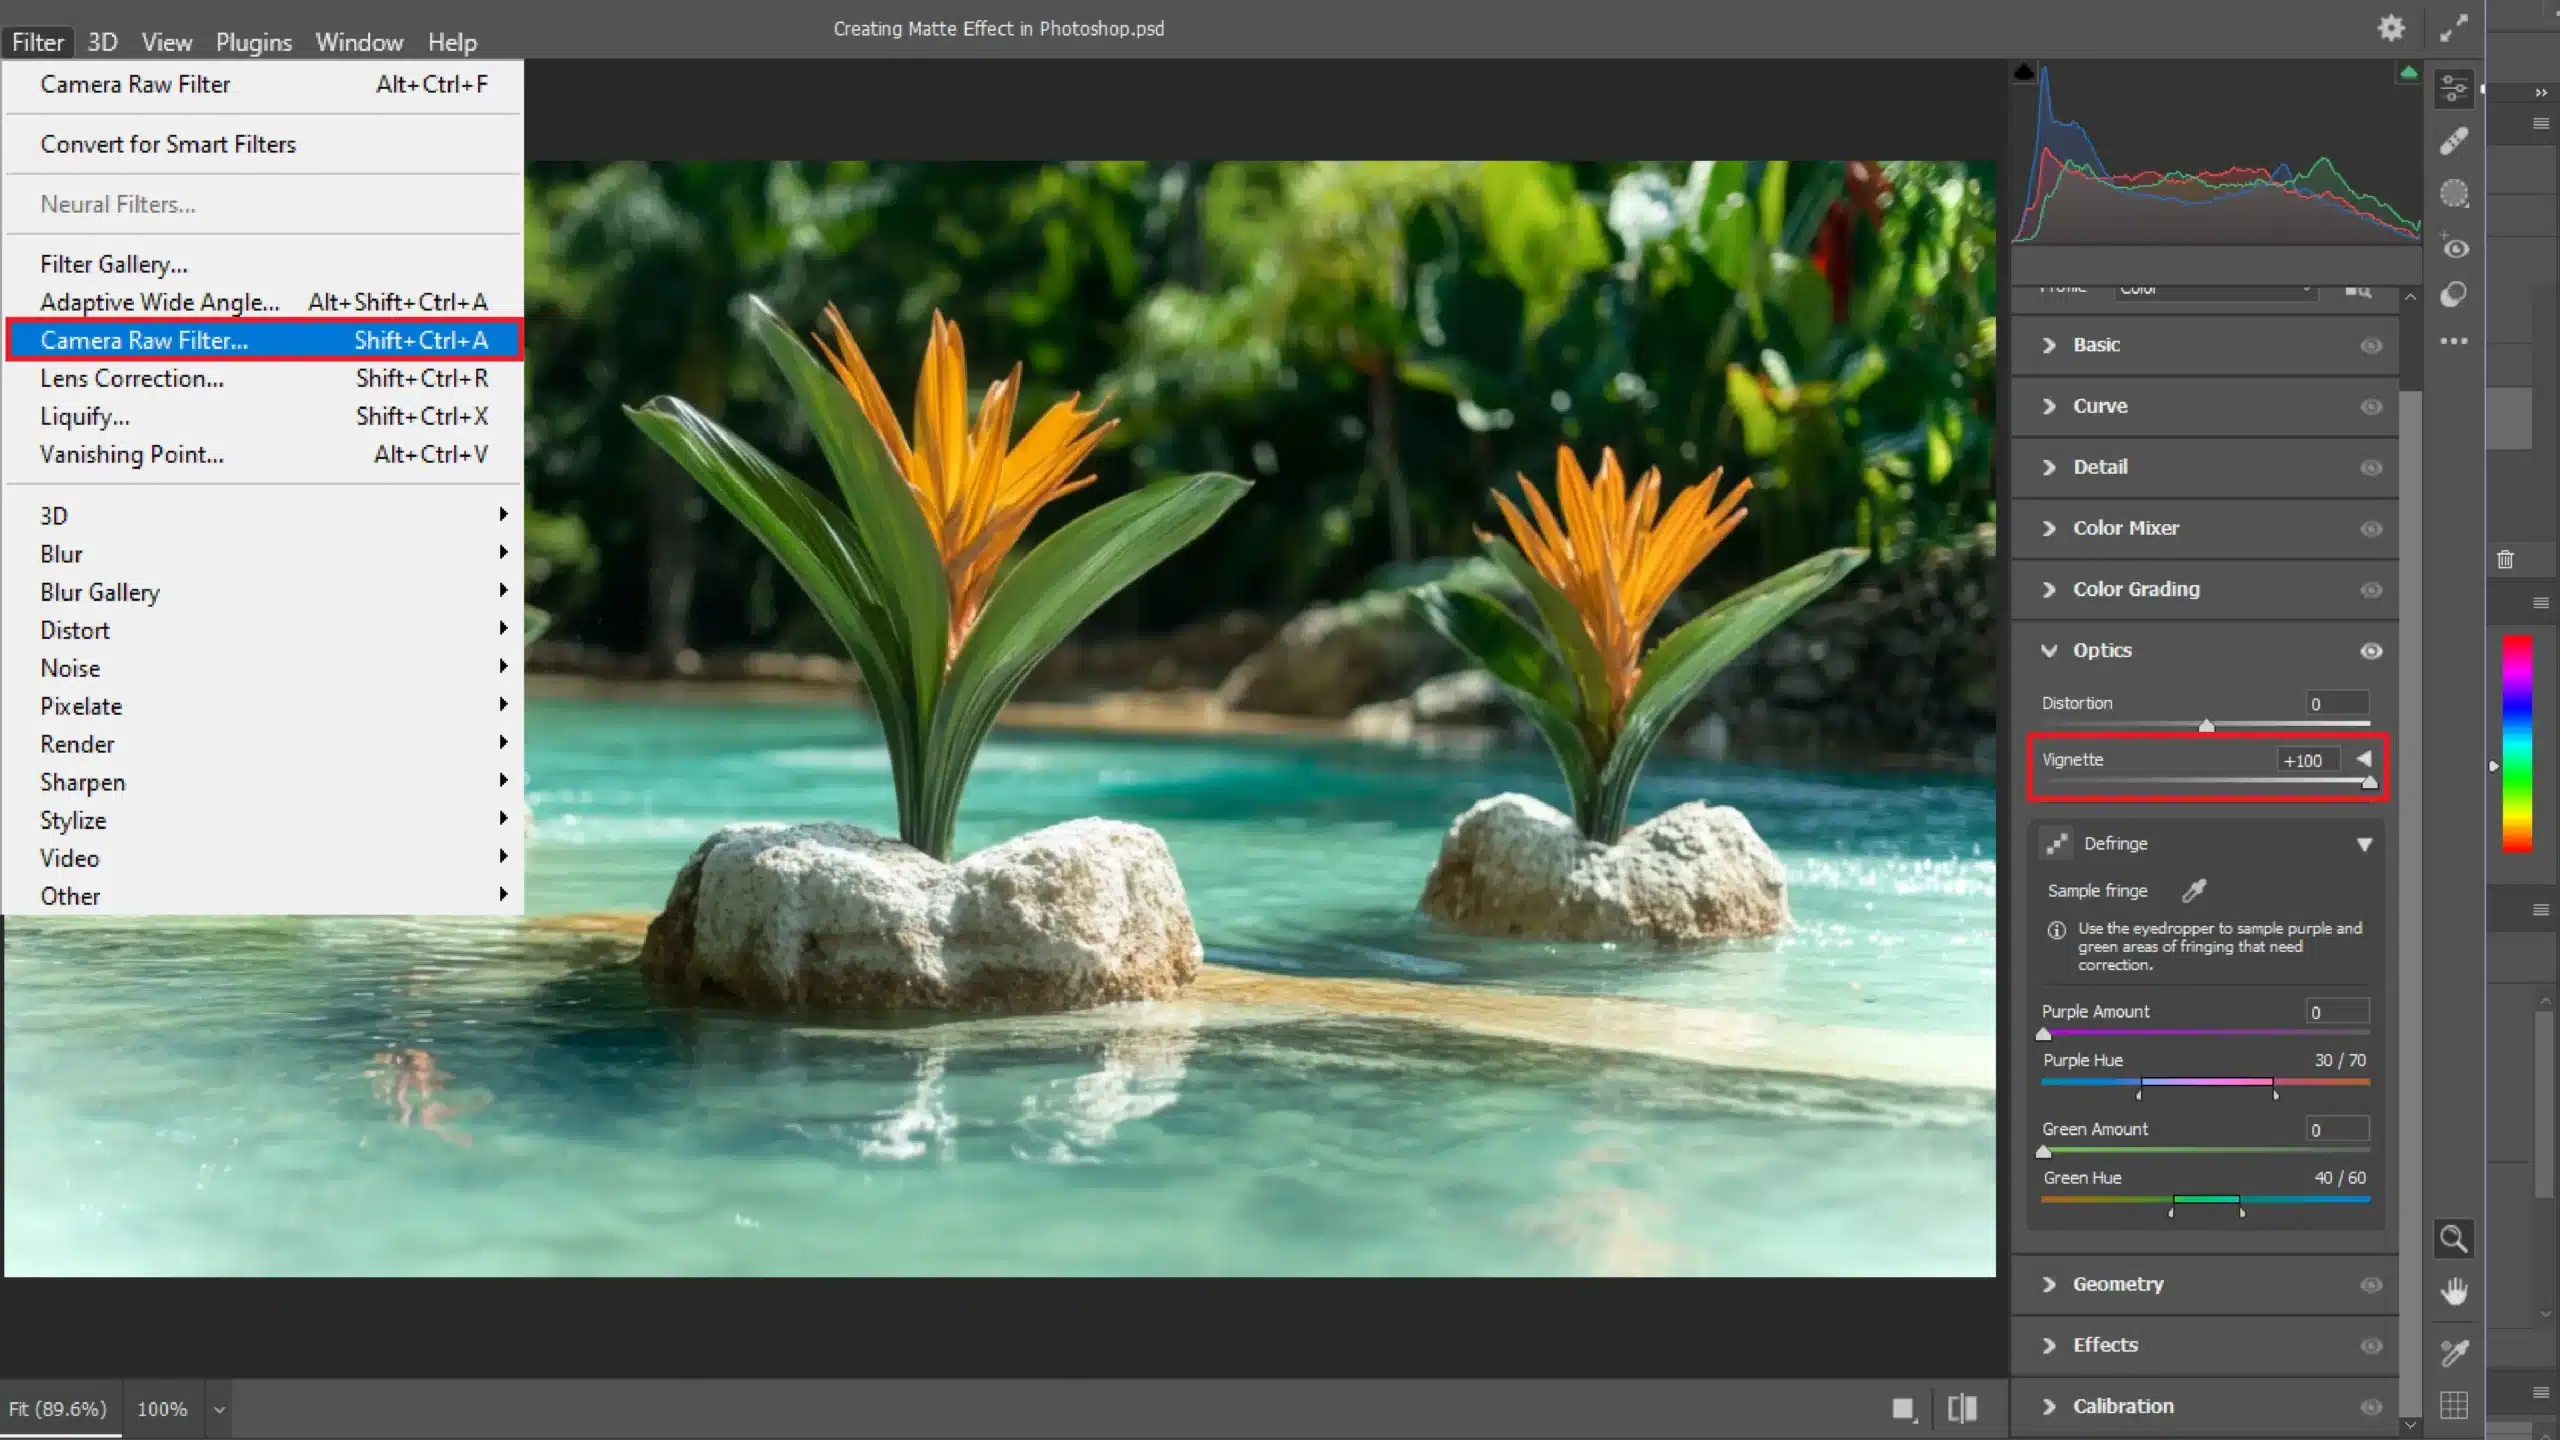Open the Masking circle tool
Screen dimensions: 2560x1440
pos(2454,193)
